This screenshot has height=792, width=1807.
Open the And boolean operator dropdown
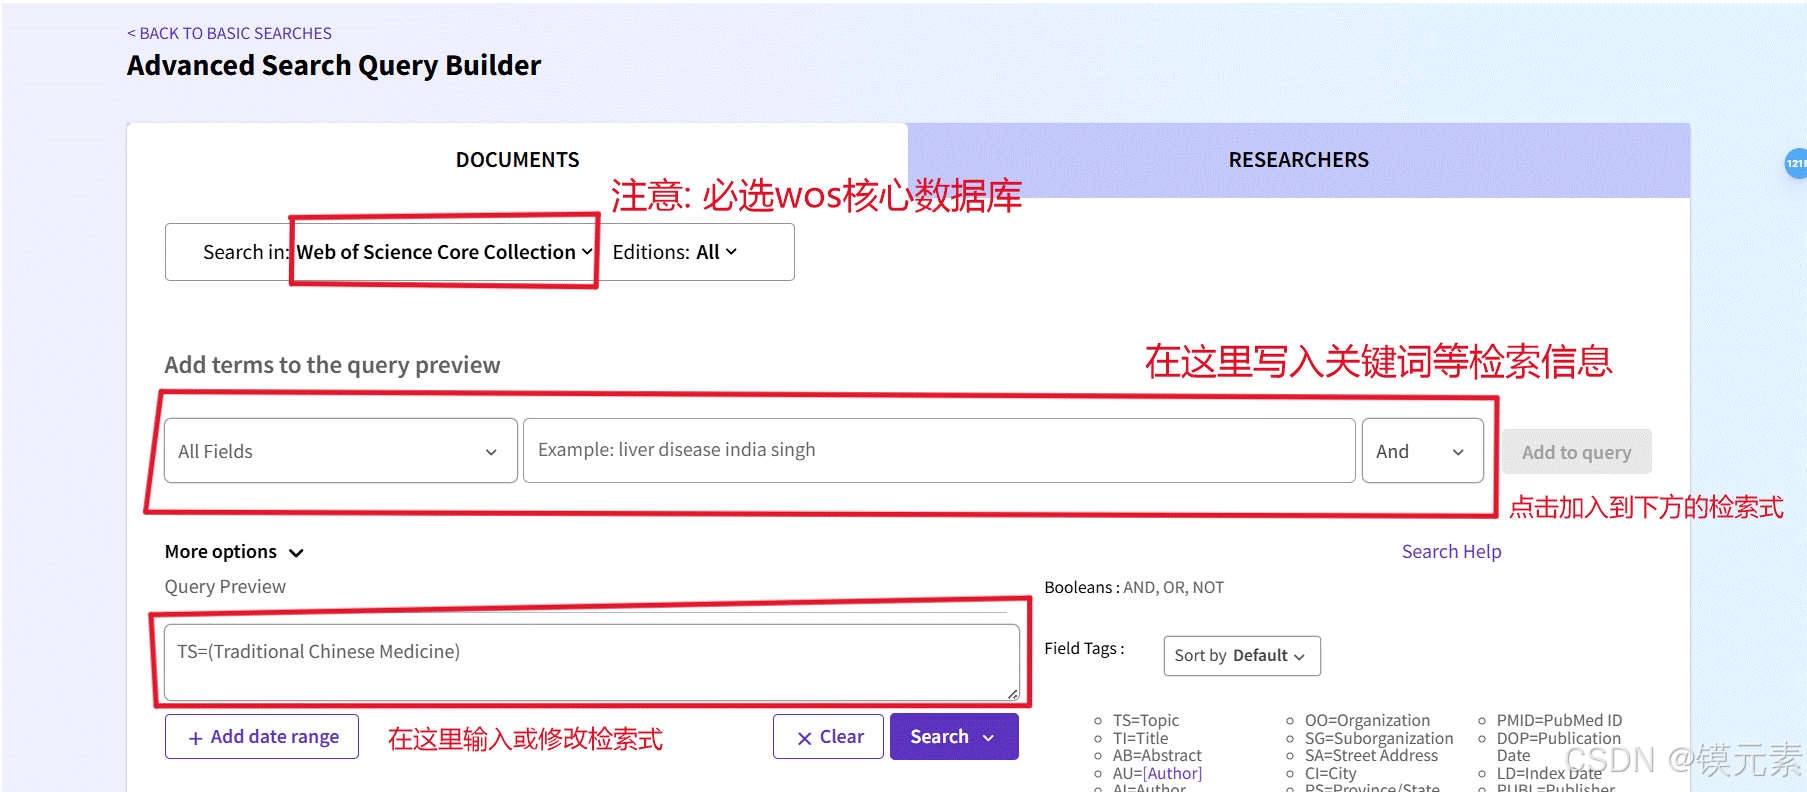coord(1422,451)
